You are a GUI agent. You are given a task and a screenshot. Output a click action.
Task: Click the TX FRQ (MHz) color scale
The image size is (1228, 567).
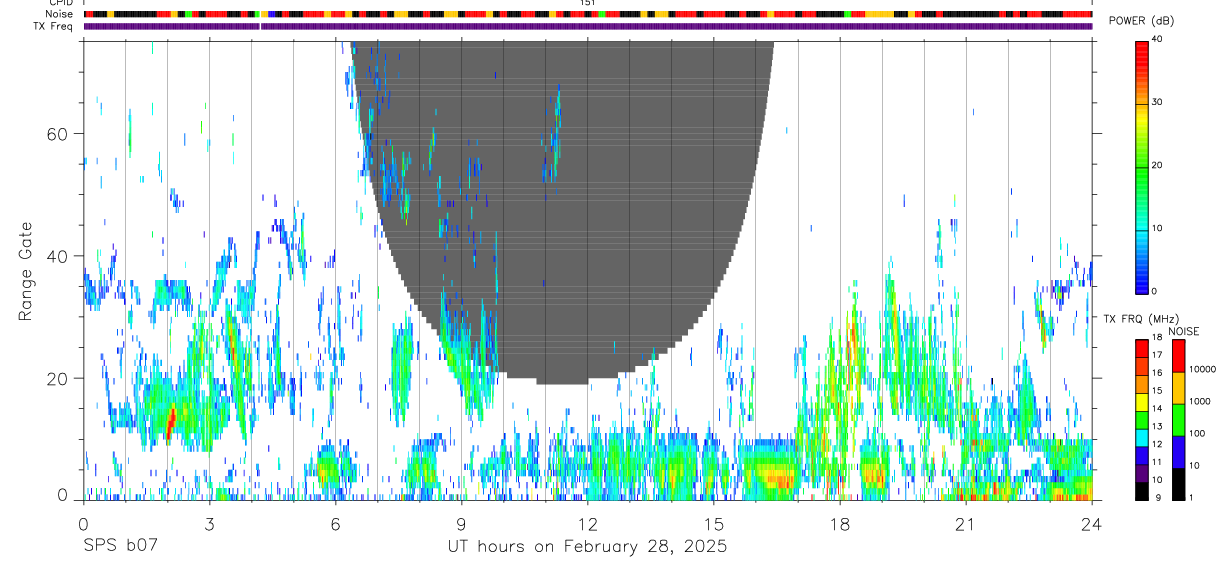coord(1142,419)
